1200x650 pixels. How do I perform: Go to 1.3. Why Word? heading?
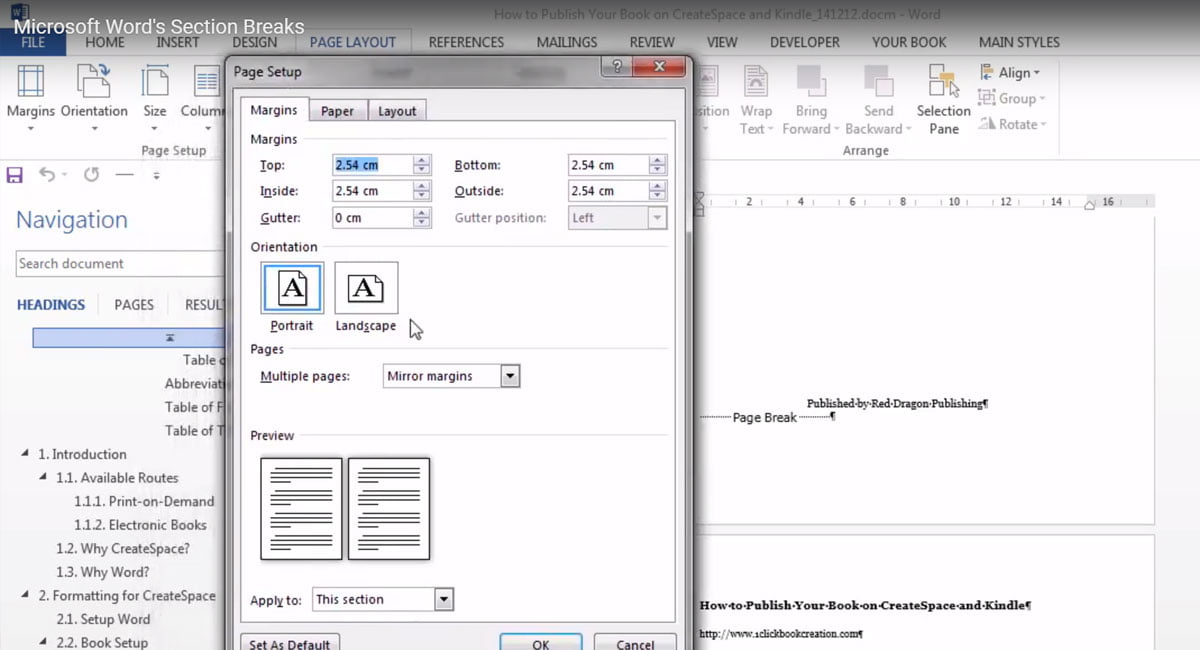102,572
